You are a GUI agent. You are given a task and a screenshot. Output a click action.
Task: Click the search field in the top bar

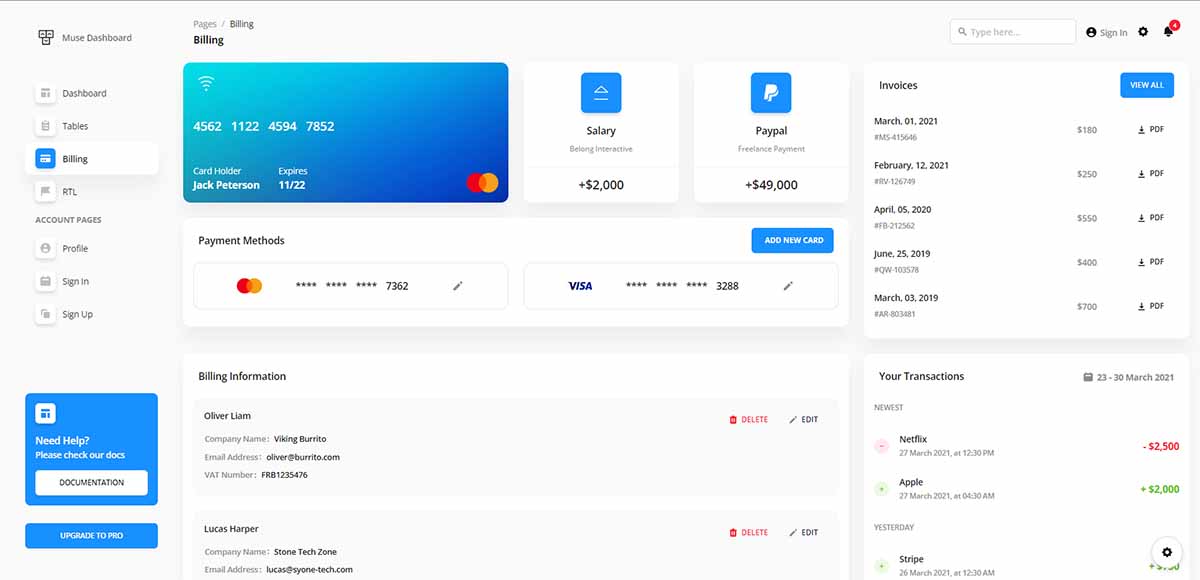coord(1012,31)
